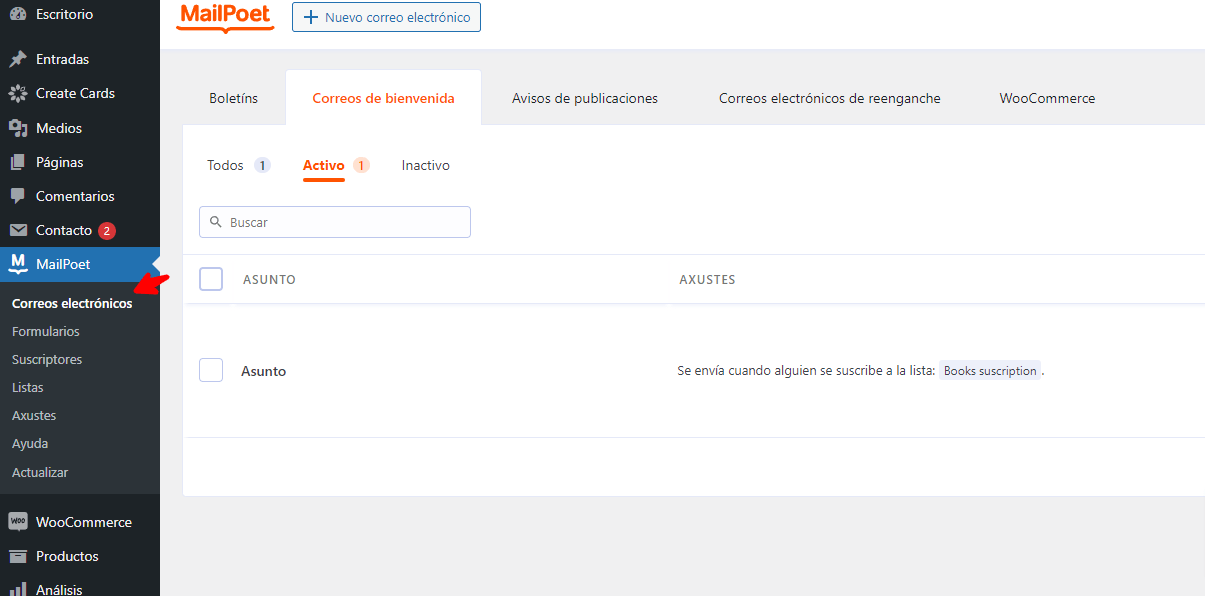Open Entradas in the sidebar
The image size is (1205, 596).
62,59
